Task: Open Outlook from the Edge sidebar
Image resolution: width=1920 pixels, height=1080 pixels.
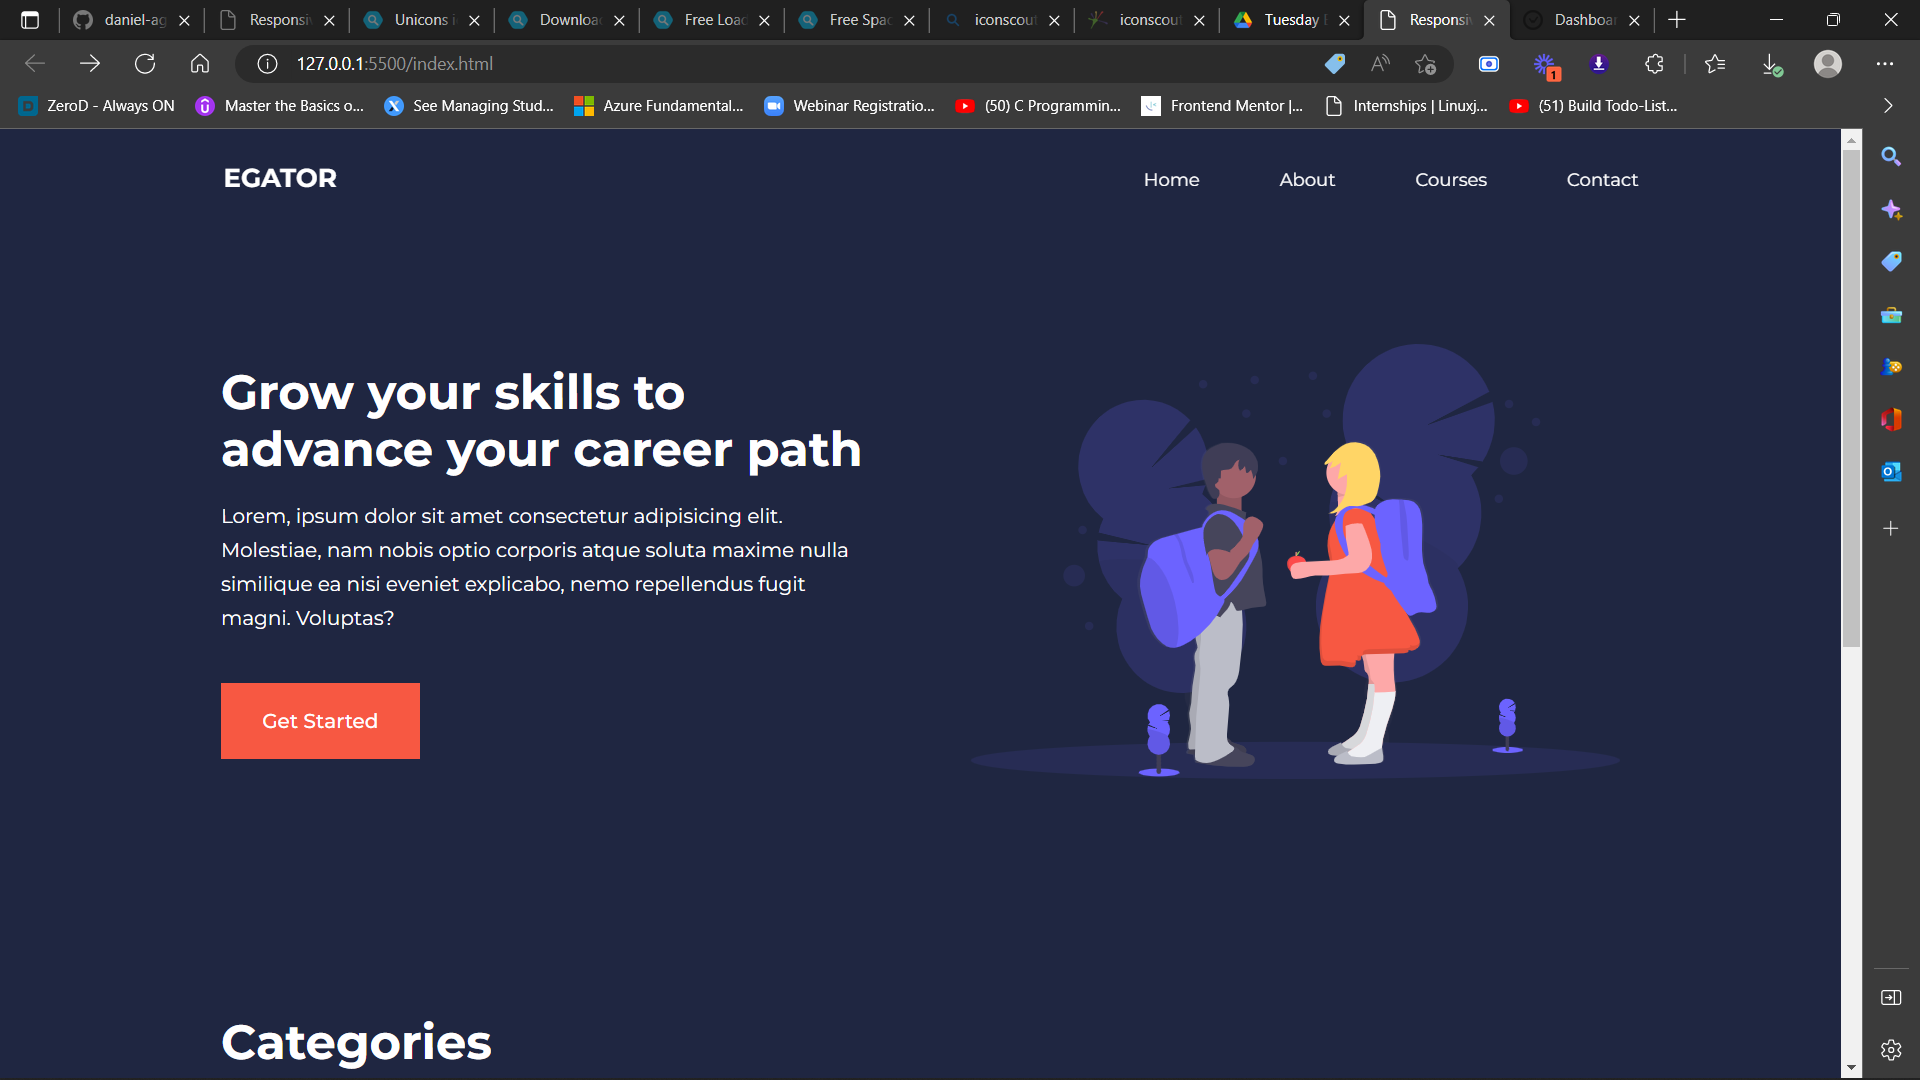Action: point(1892,471)
